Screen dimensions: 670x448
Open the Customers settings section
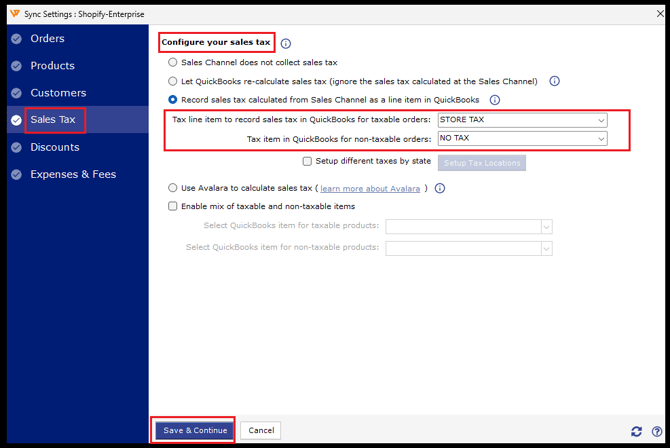pyautogui.click(x=78, y=93)
